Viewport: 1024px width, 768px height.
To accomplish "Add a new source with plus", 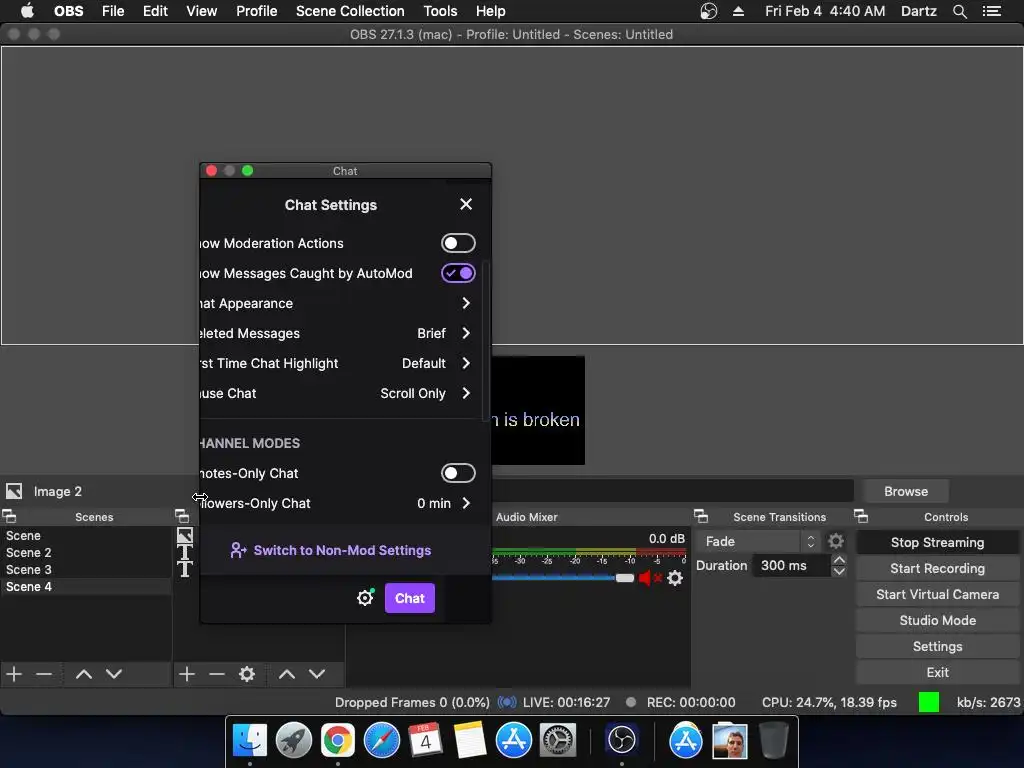I will [x=187, y=674].
